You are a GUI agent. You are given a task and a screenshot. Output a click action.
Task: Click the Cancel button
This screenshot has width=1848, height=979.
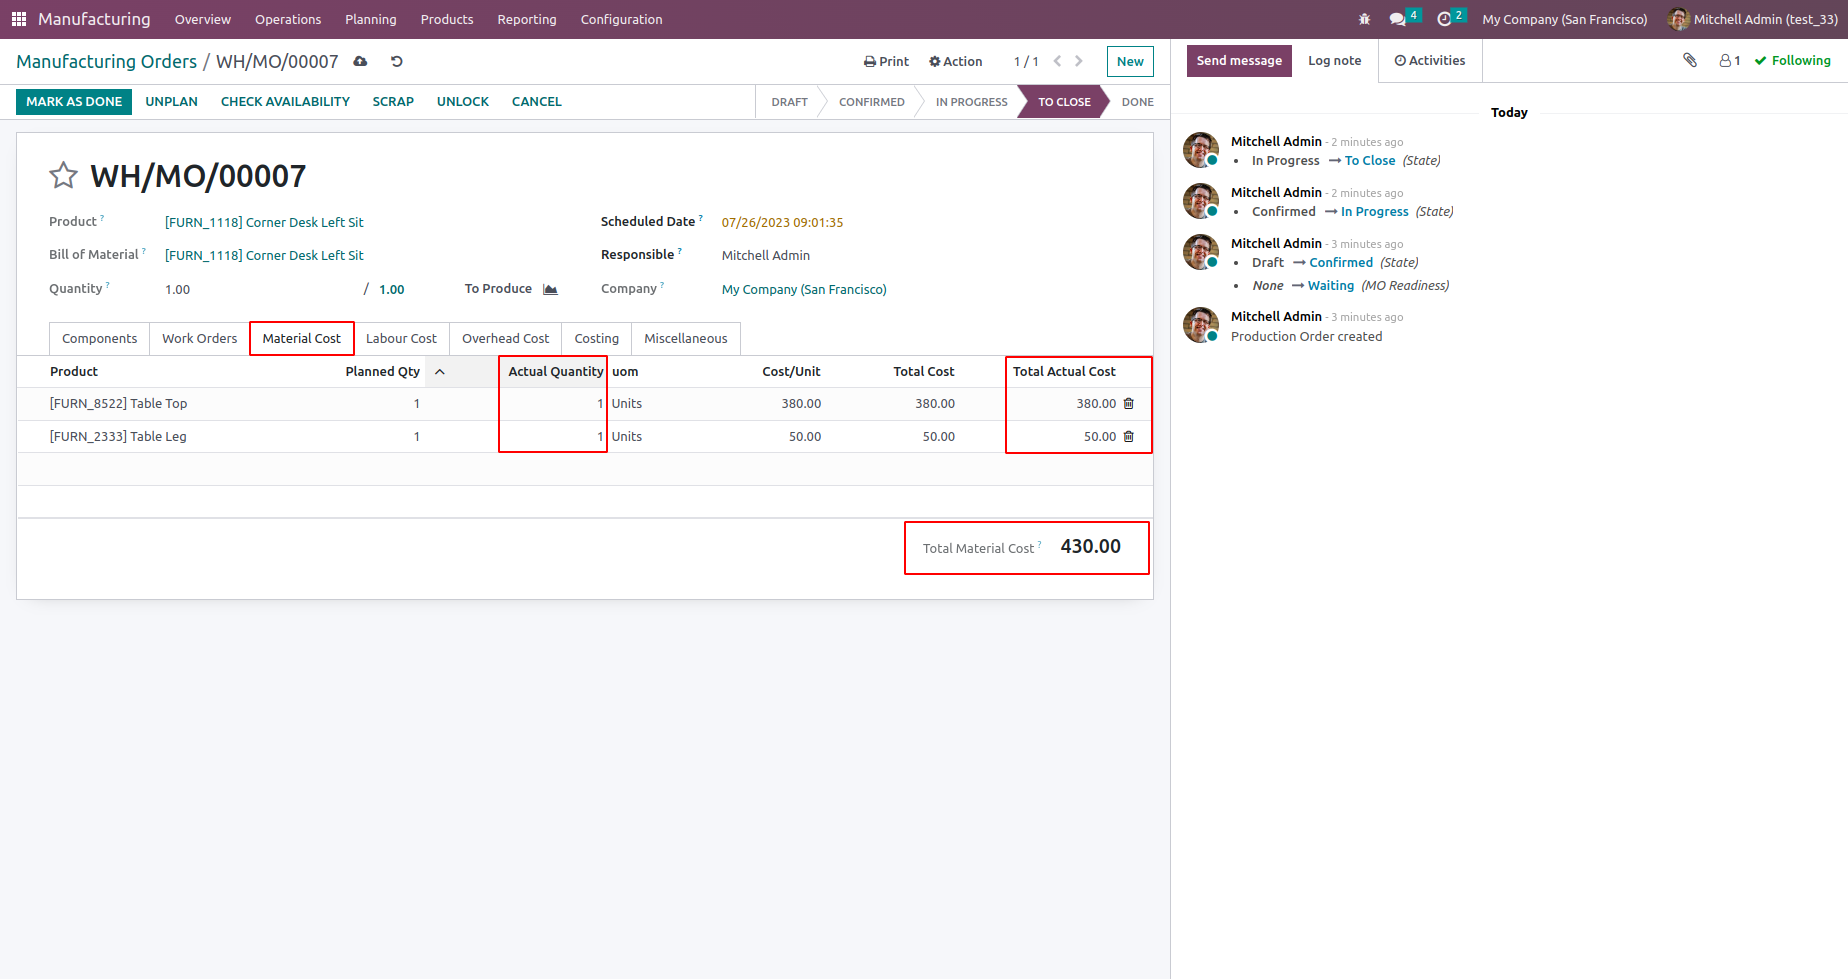coord(537,102)
